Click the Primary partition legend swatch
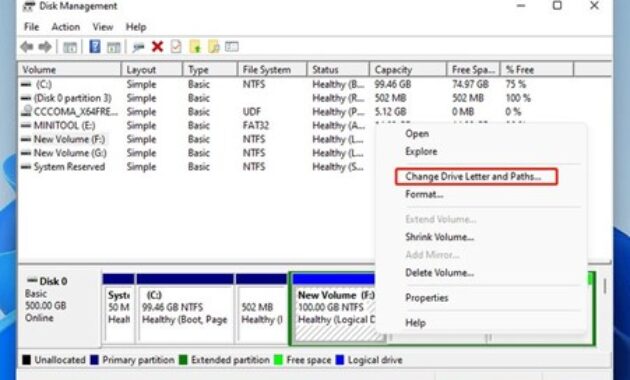Screen dimensions: 630x380 [x=94, y=360]
